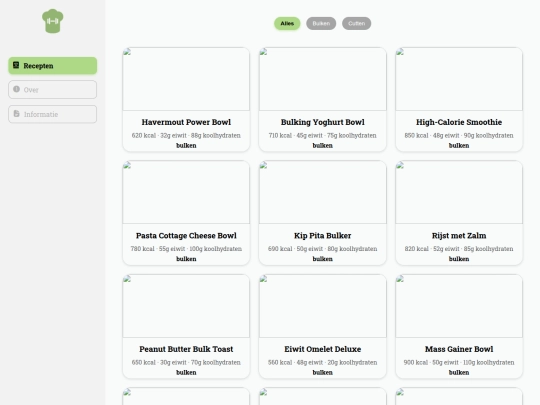Viewport: 540px width, 405px height.
Task: Click bulken tag under Pasta Cottage Cheese Bowl
Action: tap(186, 259)
